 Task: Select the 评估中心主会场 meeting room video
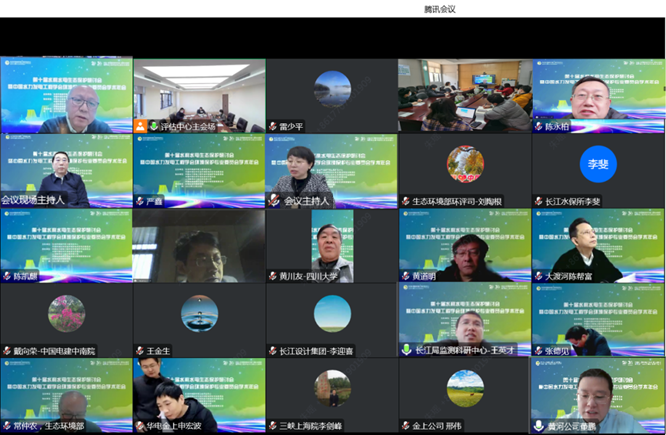coord(199,90)
